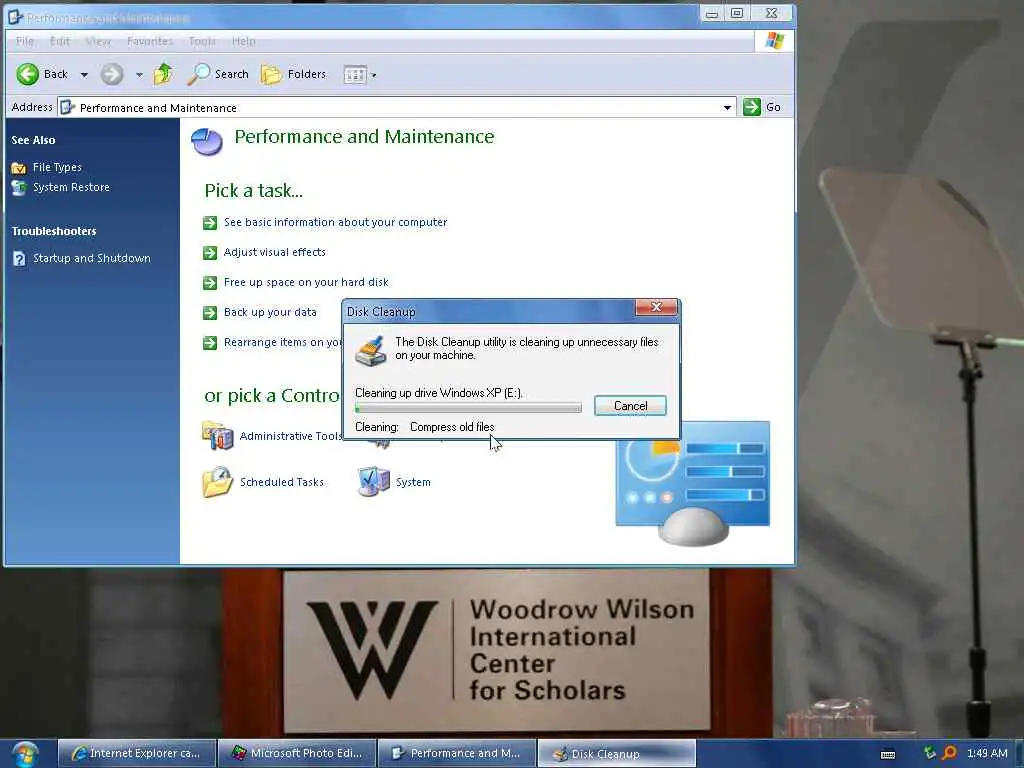1024x768 pixels.
Task: Click the 'Compress old files' cleaning status text
Action: pos(452,427)
